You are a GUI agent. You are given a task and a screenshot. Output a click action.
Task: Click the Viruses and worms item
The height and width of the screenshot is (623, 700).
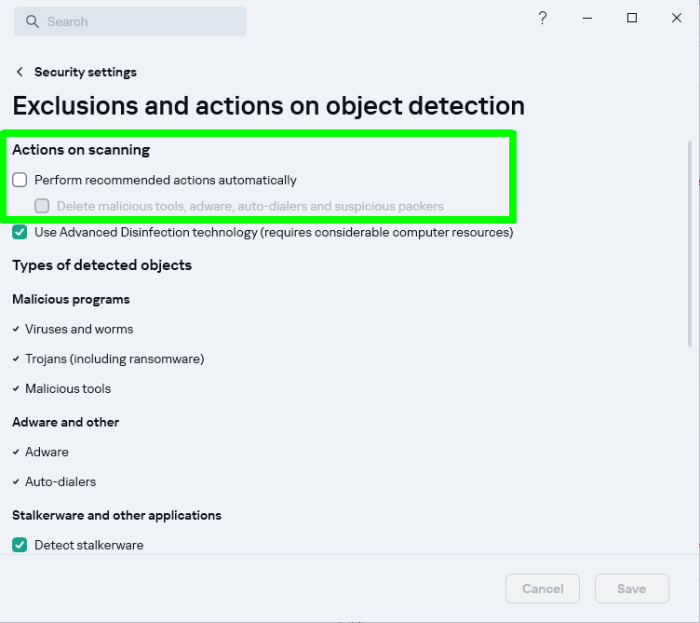79,329
